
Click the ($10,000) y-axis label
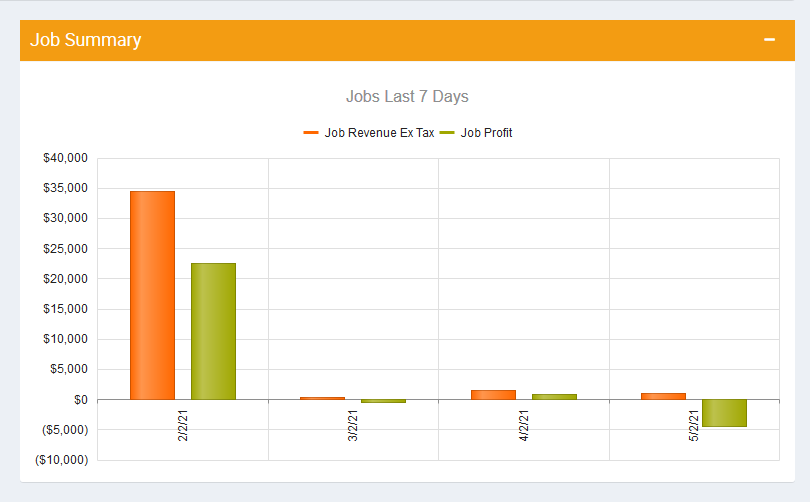click(x=62, y=460)
